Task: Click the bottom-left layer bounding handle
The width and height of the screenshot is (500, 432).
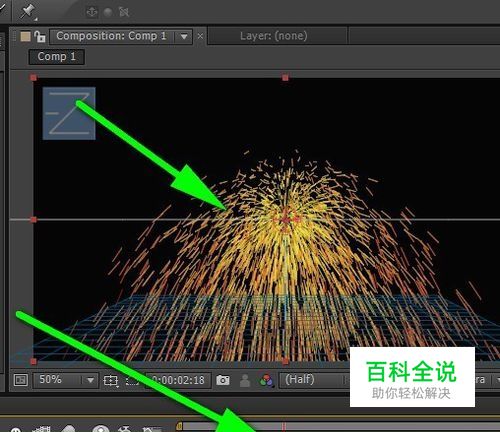Action: click(33, 361)
